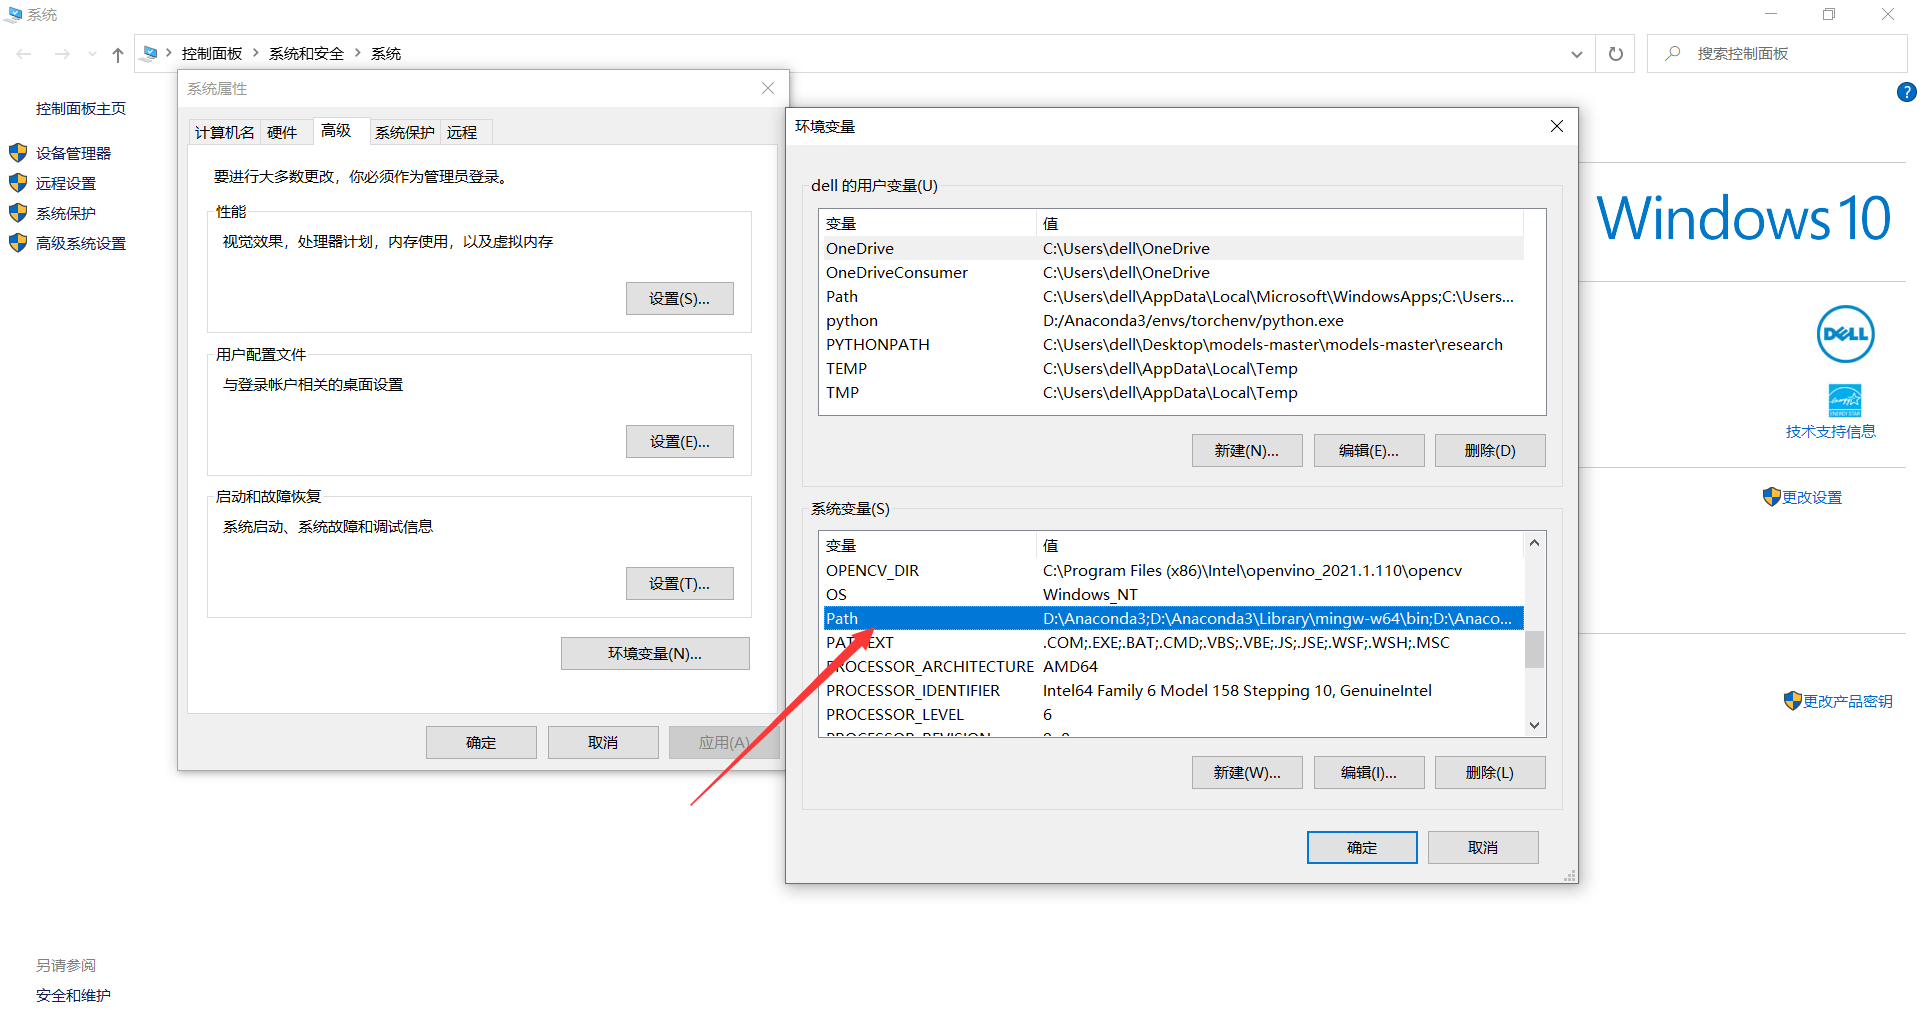This screenshot has width=1920, height=1030.
Task: Select OneDrive user variable row
Action: pyautogui.click(x=1173, y=248)
